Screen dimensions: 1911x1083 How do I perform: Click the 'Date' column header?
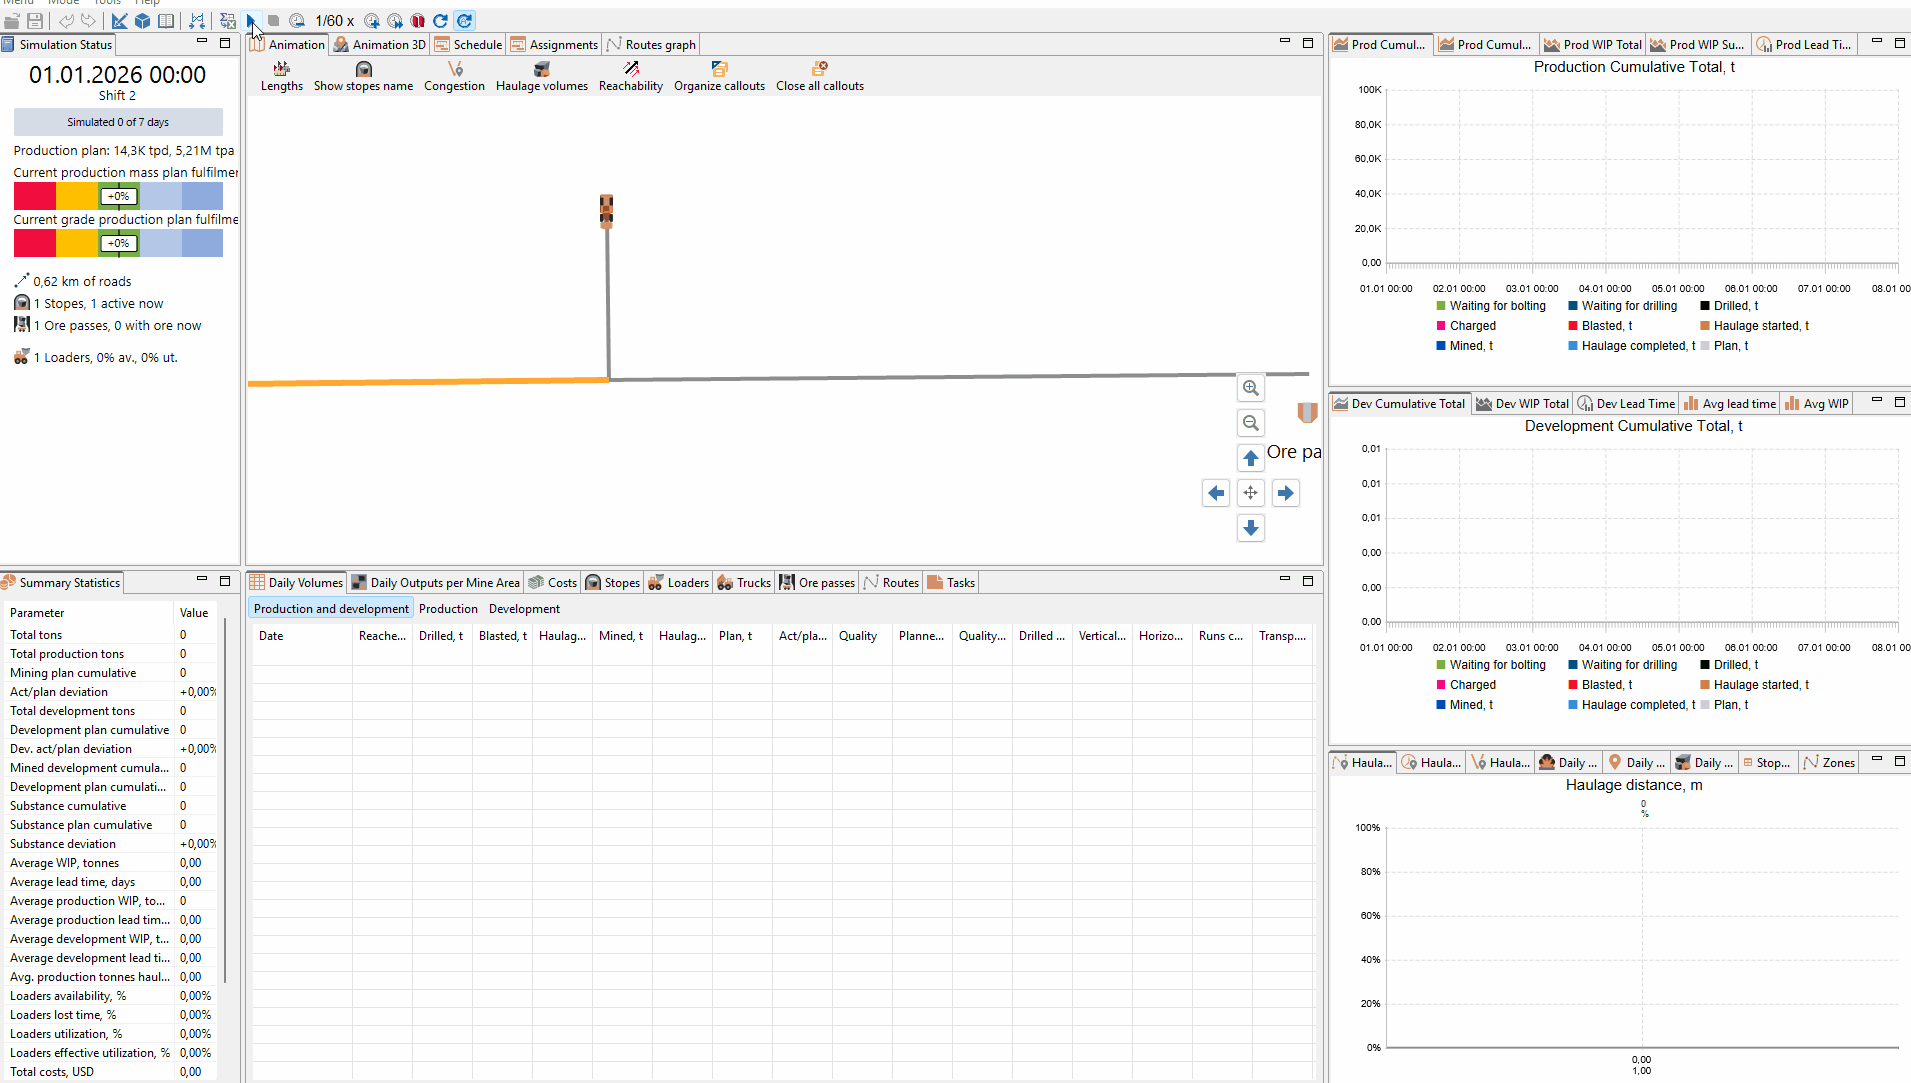(302, 635)
